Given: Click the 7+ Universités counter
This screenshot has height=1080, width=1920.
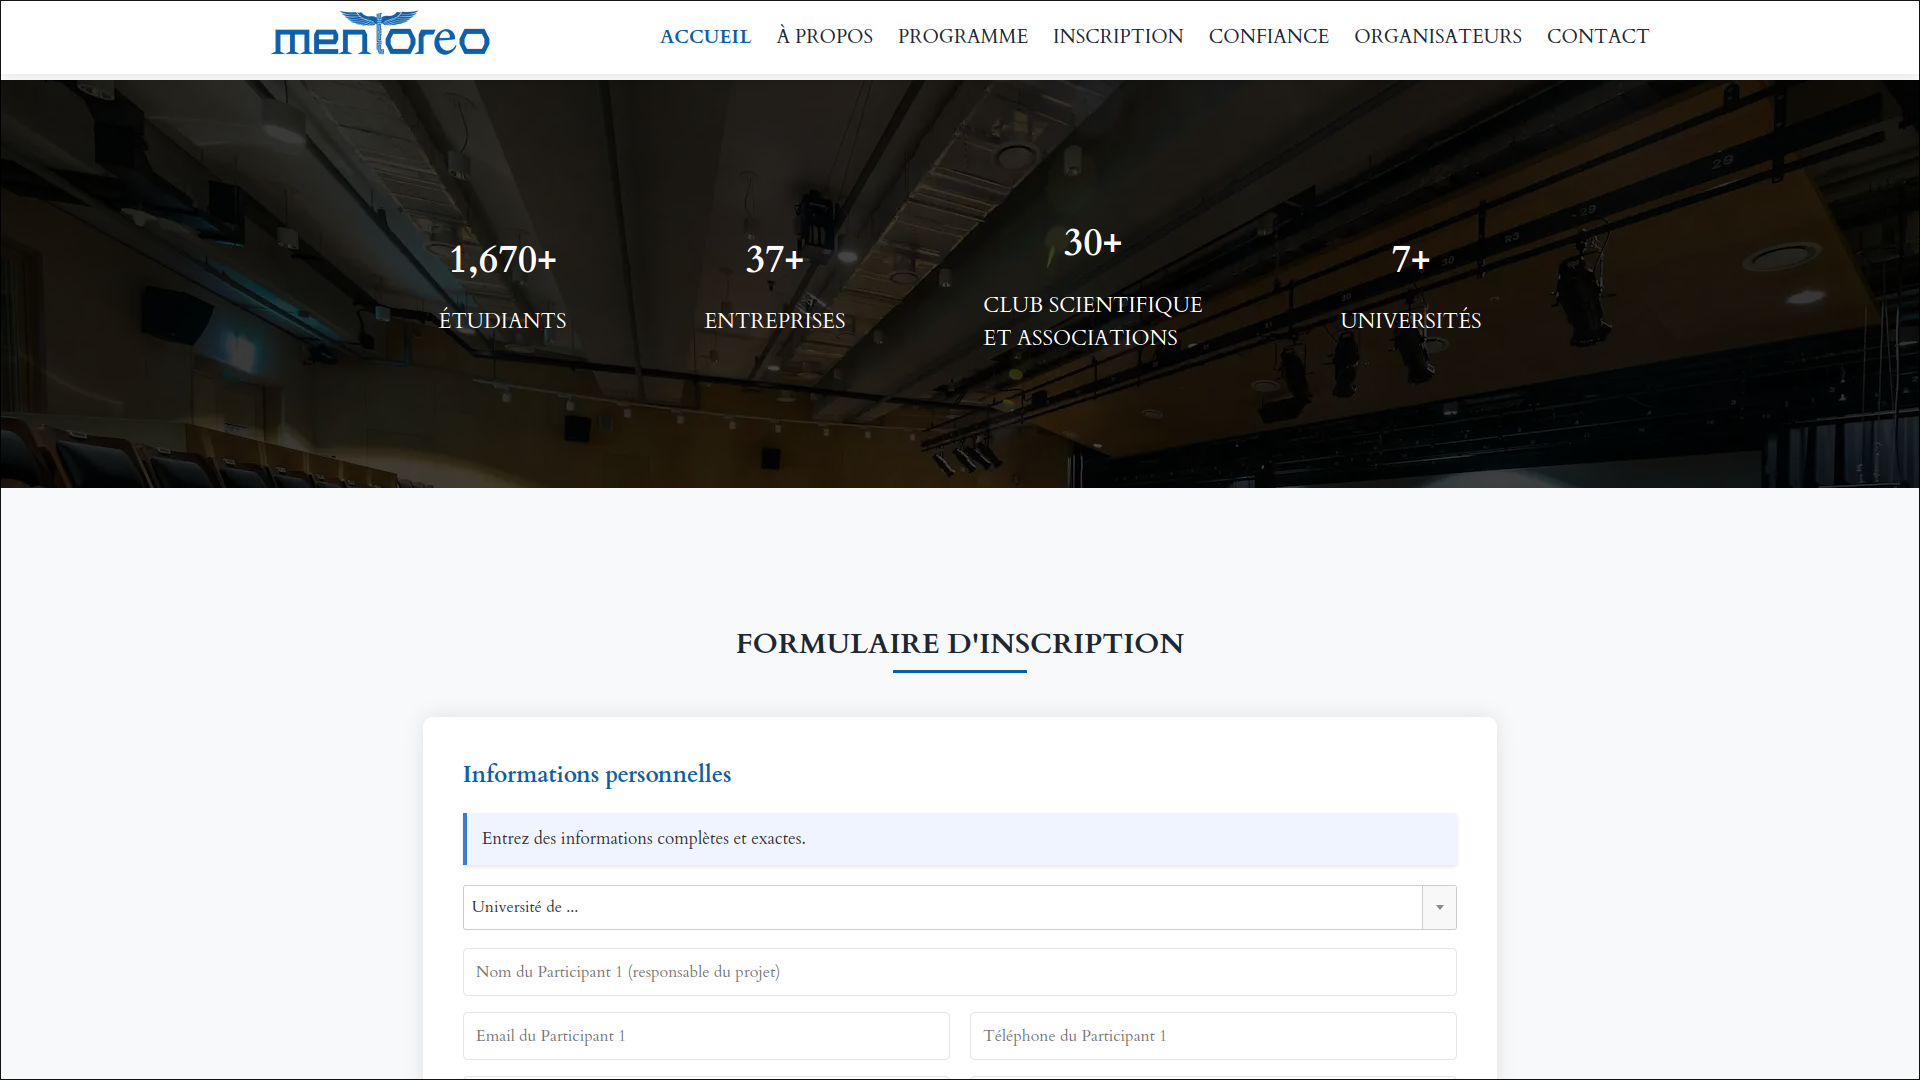Looking at the screenshot, I should (x=1410, y=260).
